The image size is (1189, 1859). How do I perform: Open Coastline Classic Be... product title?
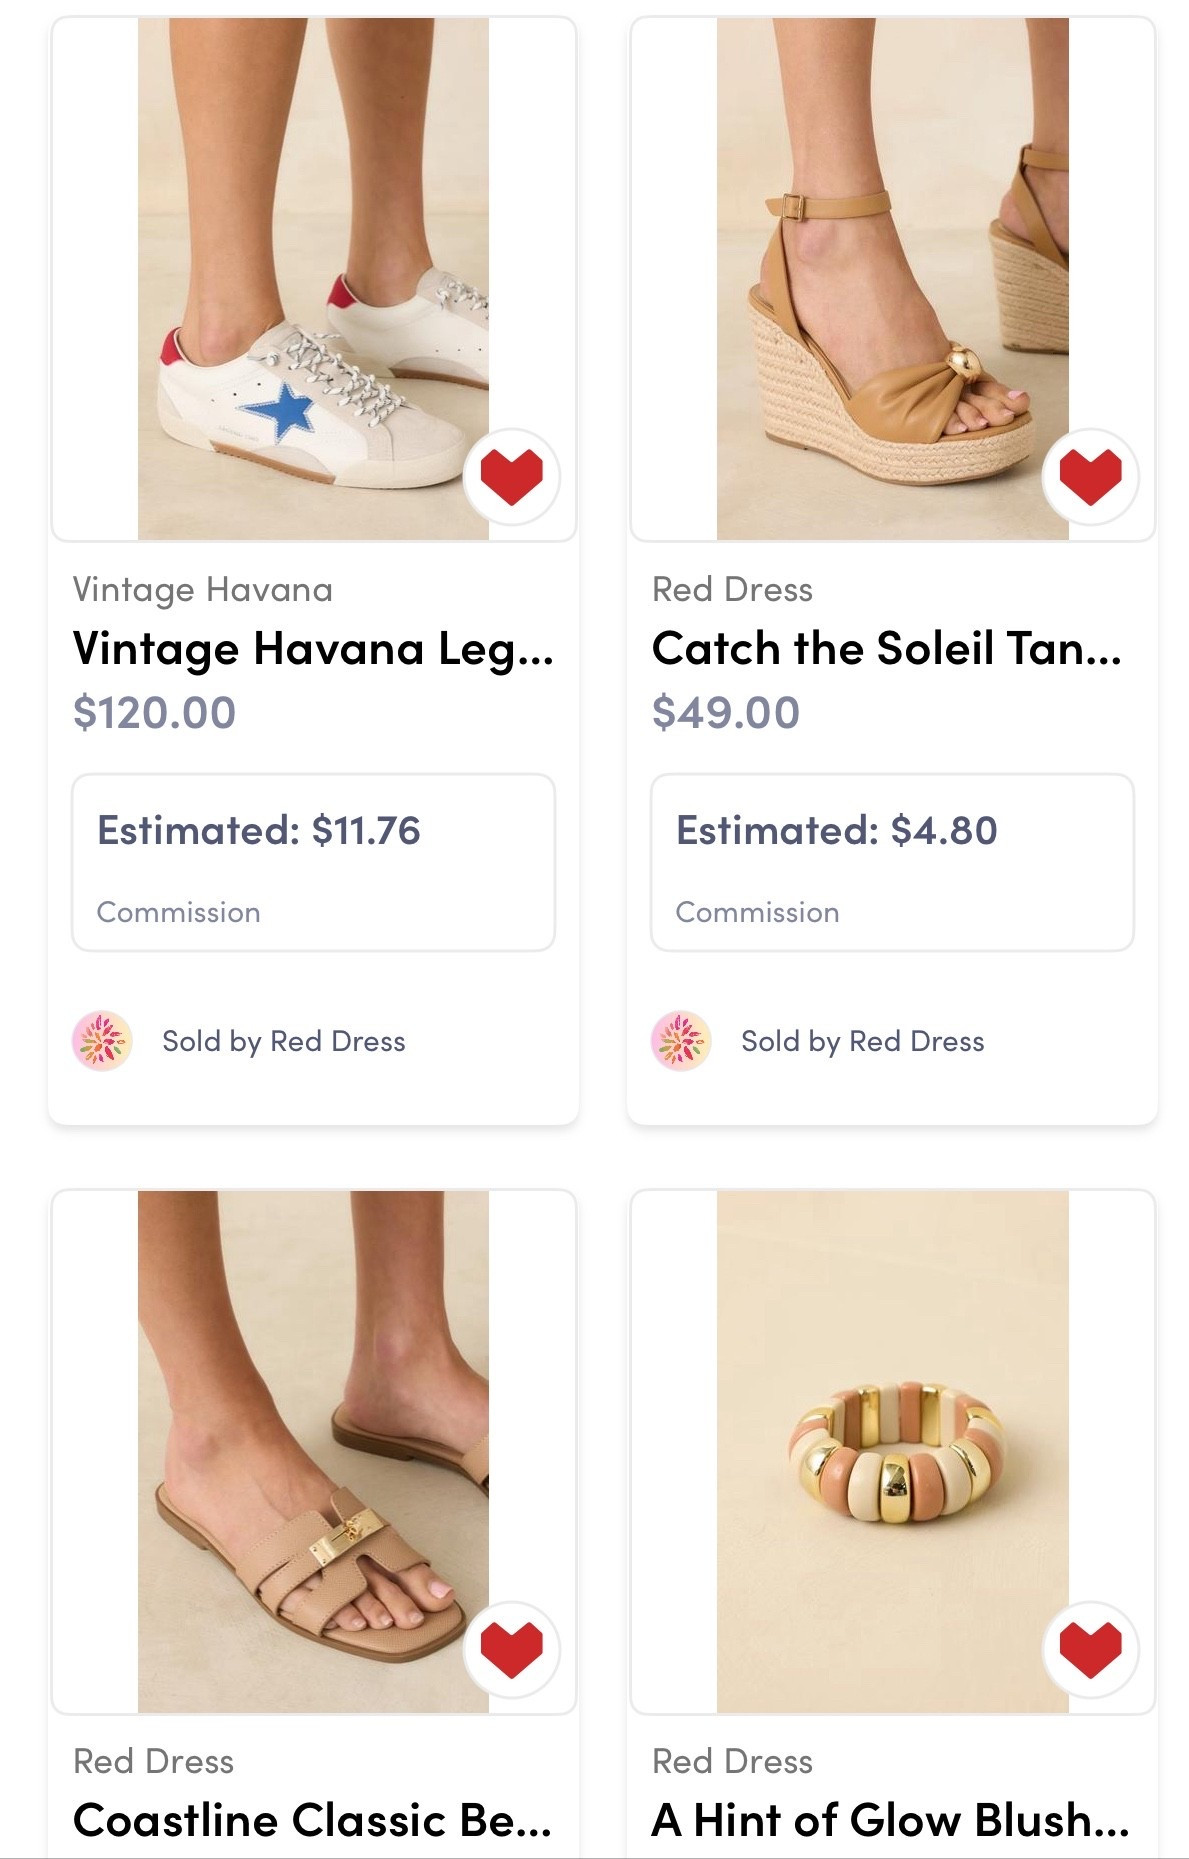[313, 1820]
